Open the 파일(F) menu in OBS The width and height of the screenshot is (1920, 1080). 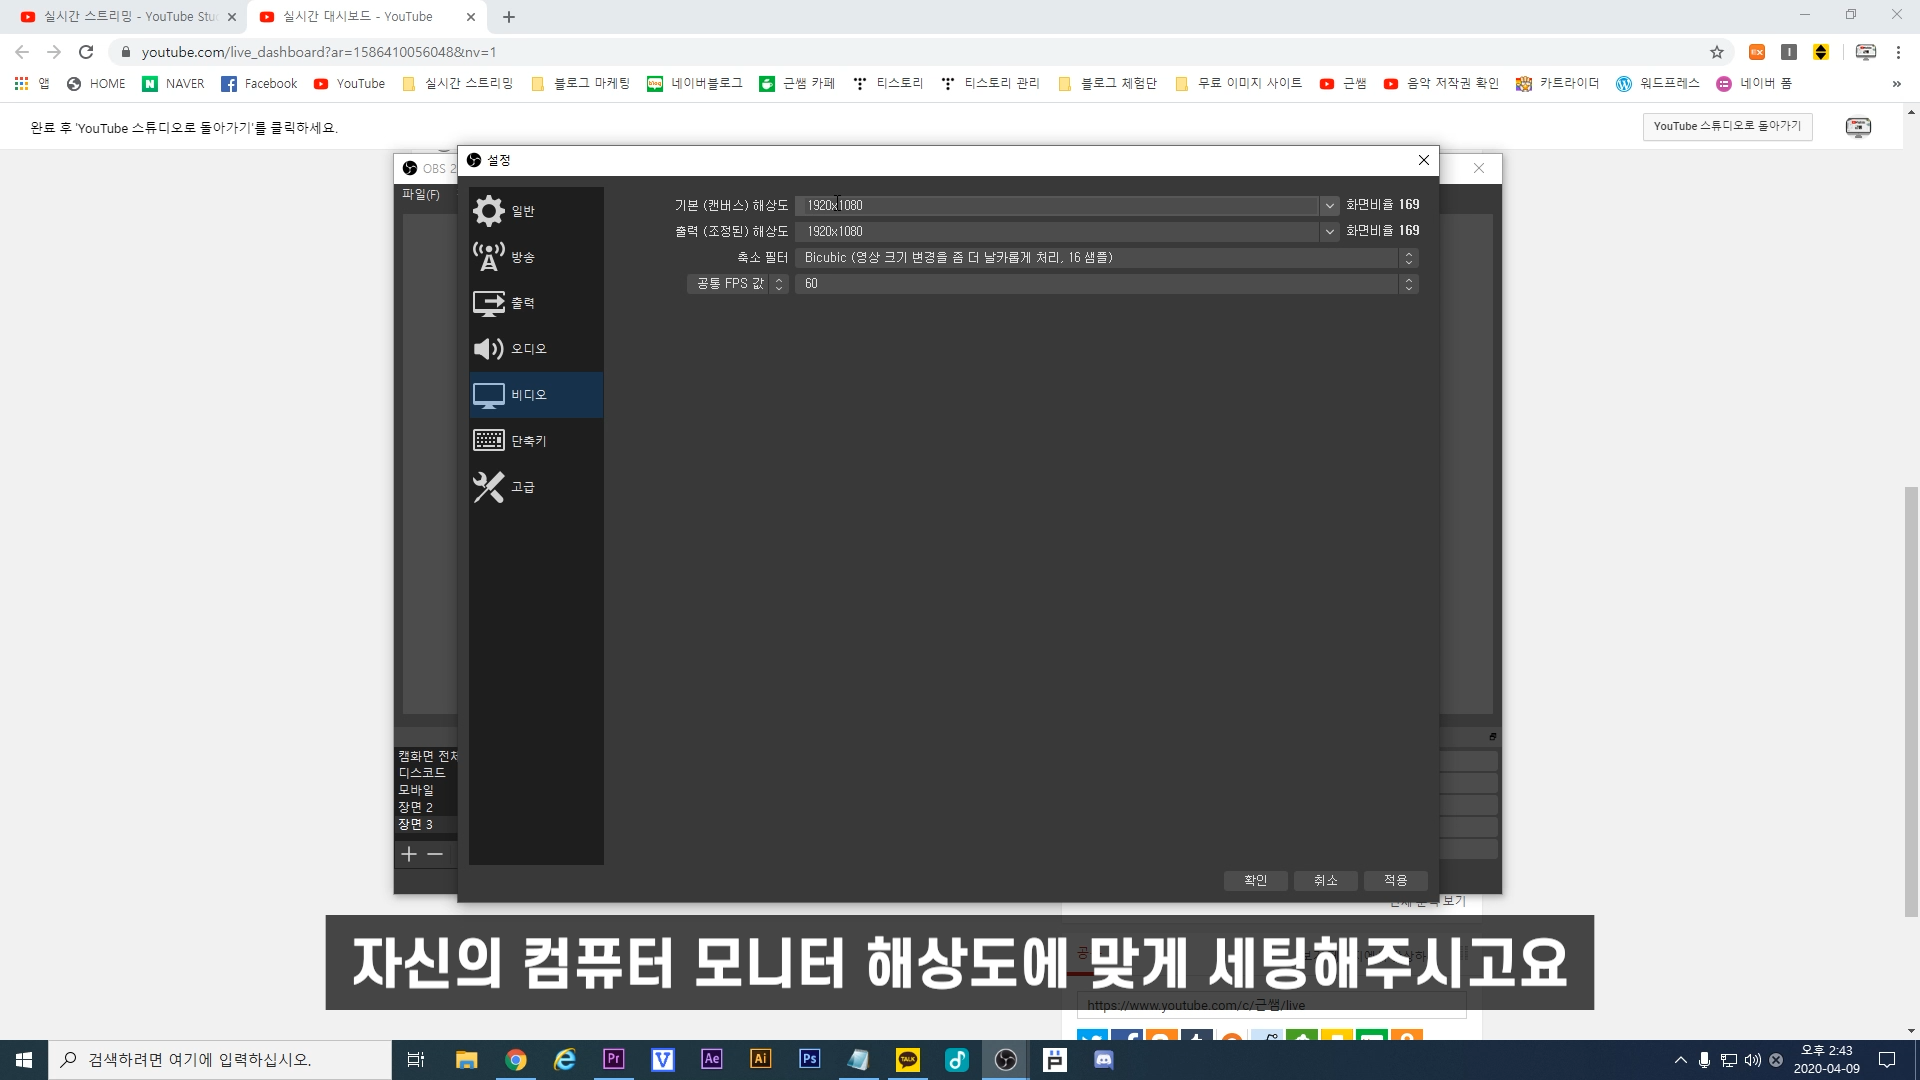pos(421,195)
